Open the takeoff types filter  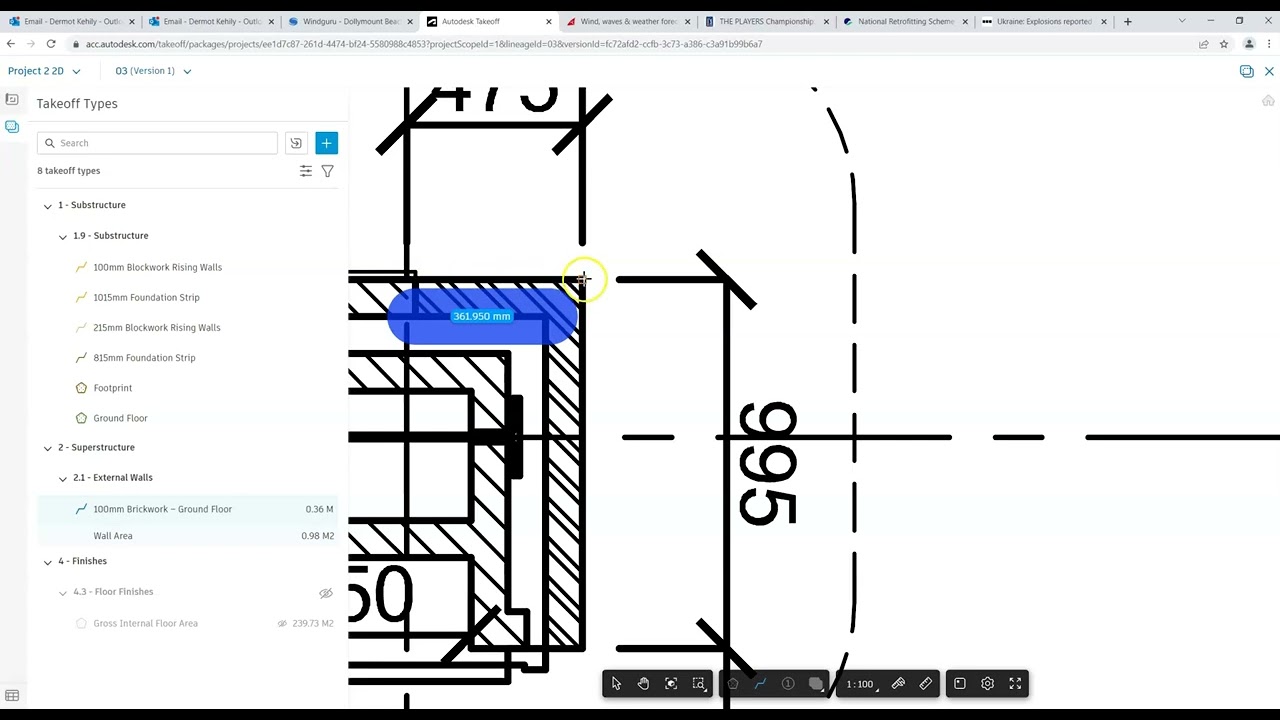[x=327, y=171]
